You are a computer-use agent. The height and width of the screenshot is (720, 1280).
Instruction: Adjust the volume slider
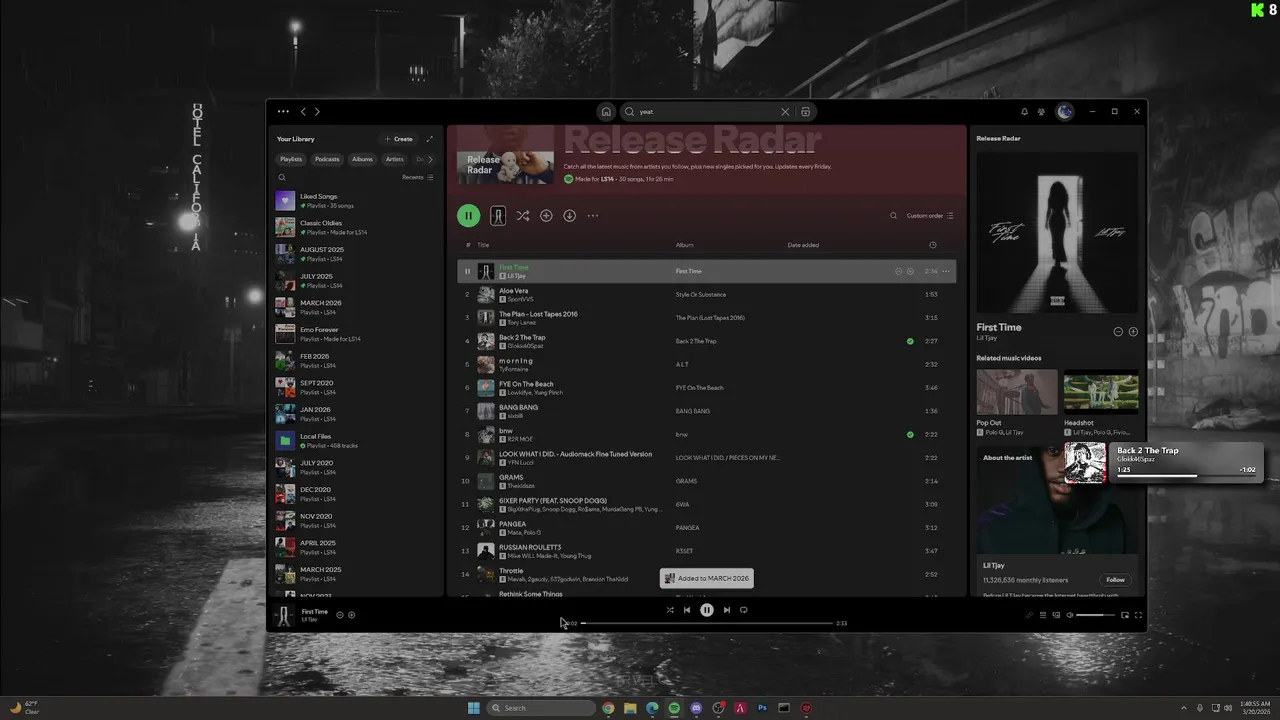1095,615
